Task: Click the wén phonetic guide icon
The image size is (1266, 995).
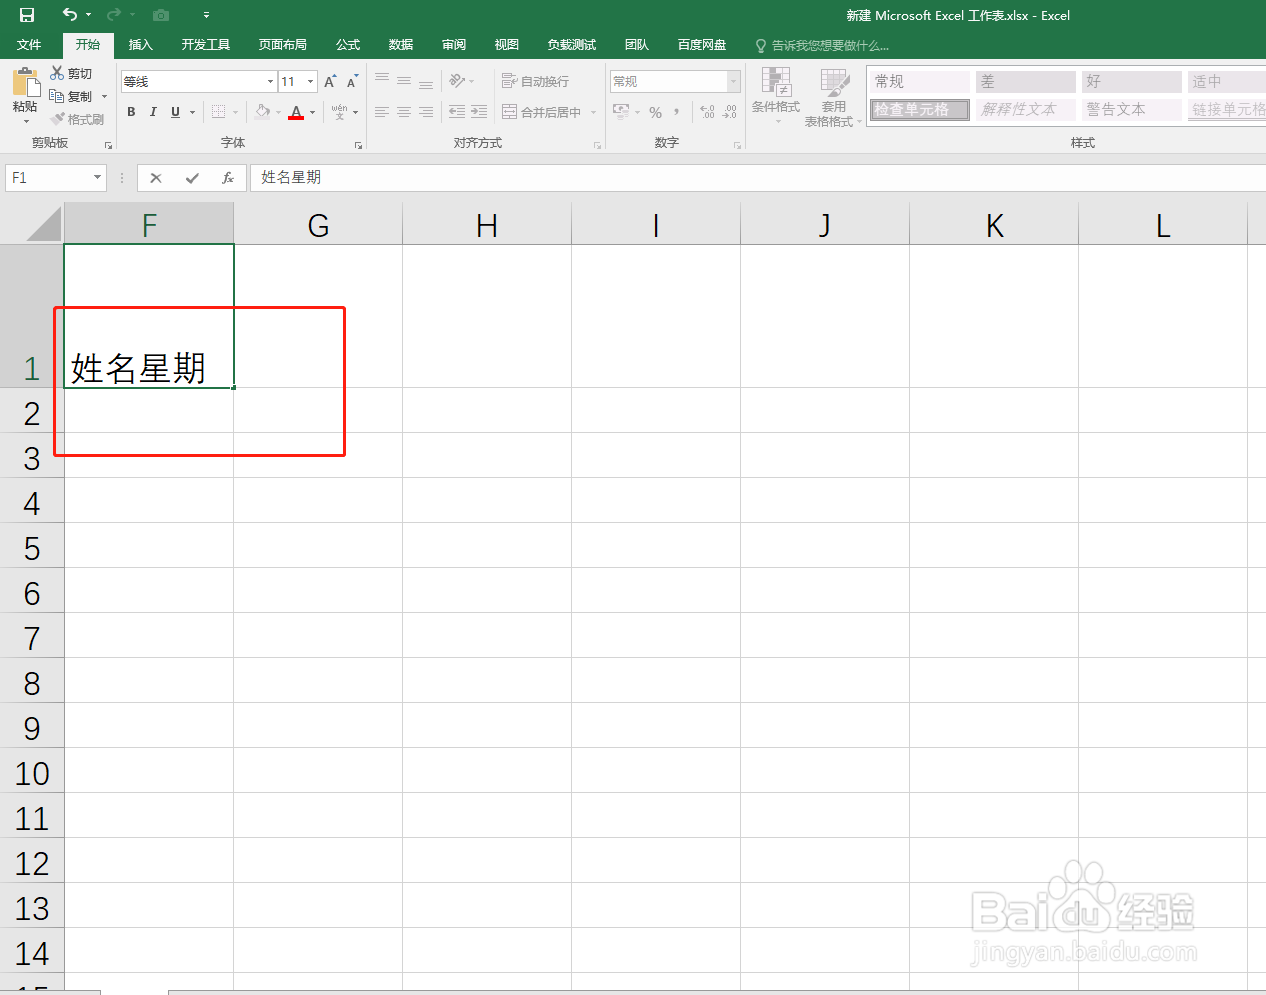Action: pos(340,112)
